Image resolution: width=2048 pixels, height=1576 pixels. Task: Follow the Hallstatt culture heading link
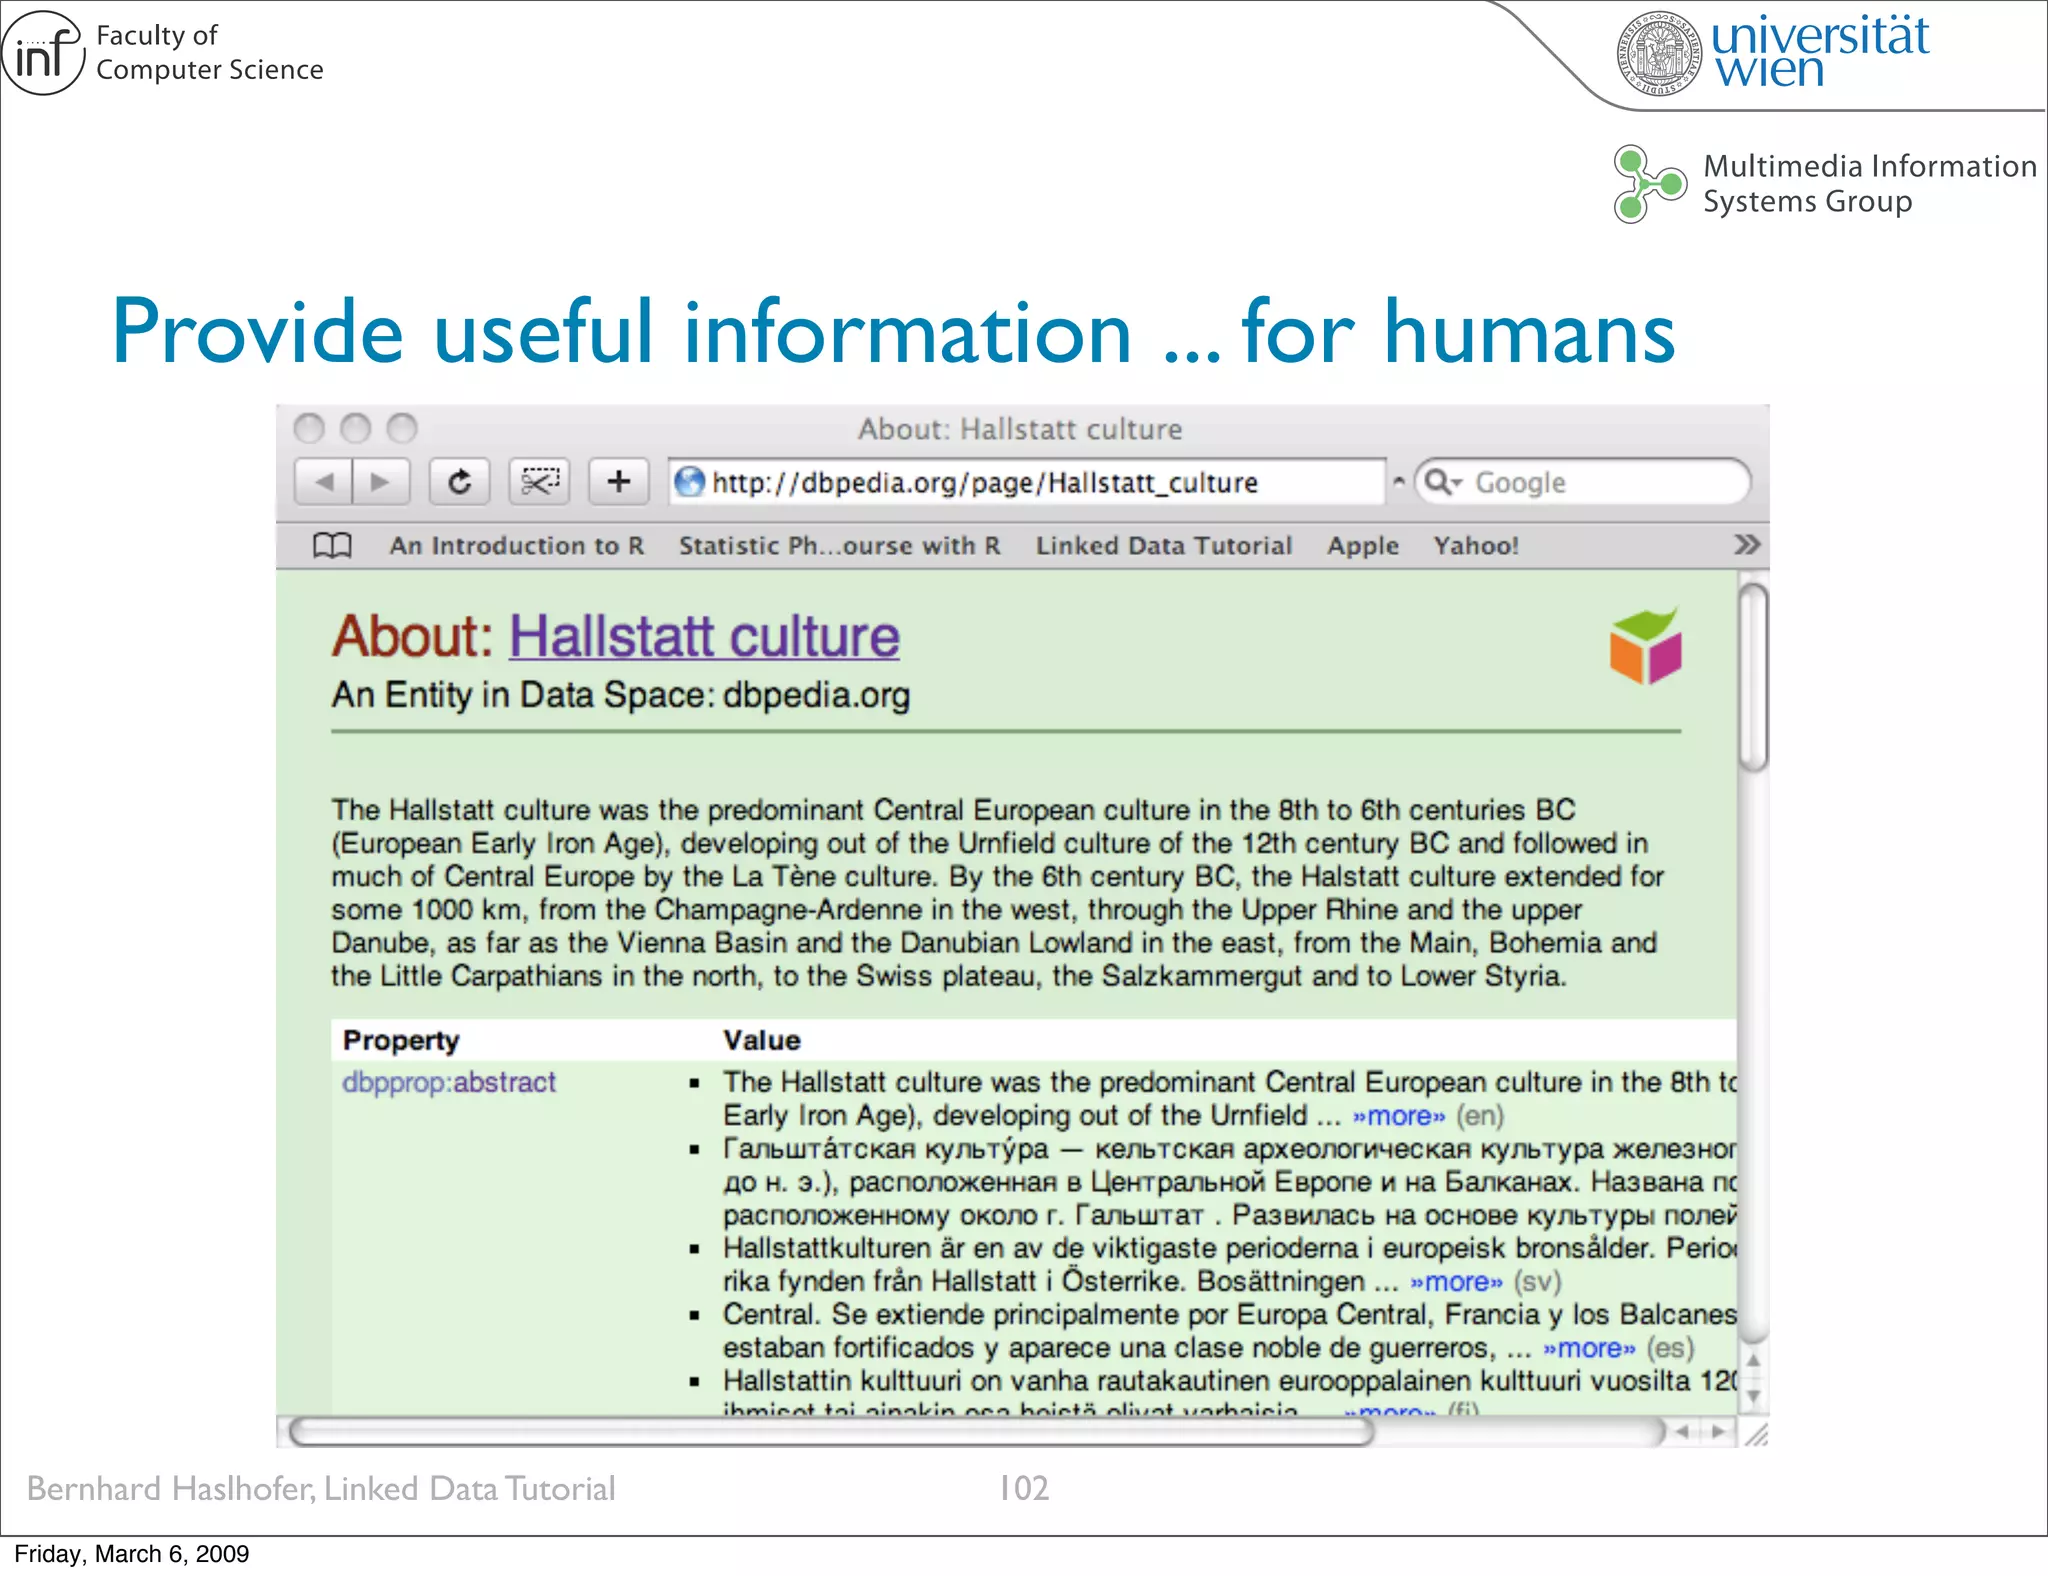(705, 636)
